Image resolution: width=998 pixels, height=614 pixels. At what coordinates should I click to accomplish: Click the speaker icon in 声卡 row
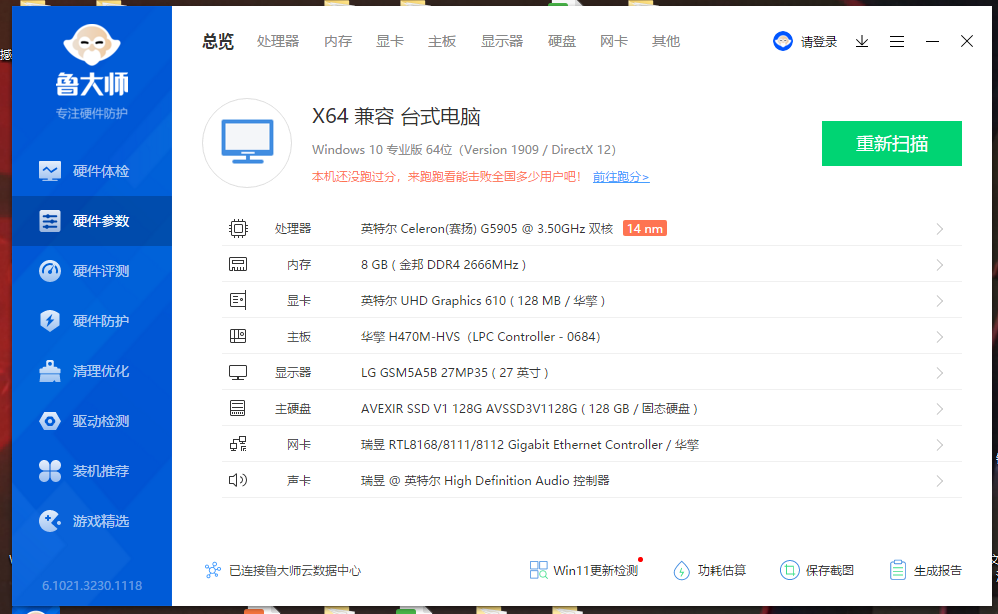[238, 480]
